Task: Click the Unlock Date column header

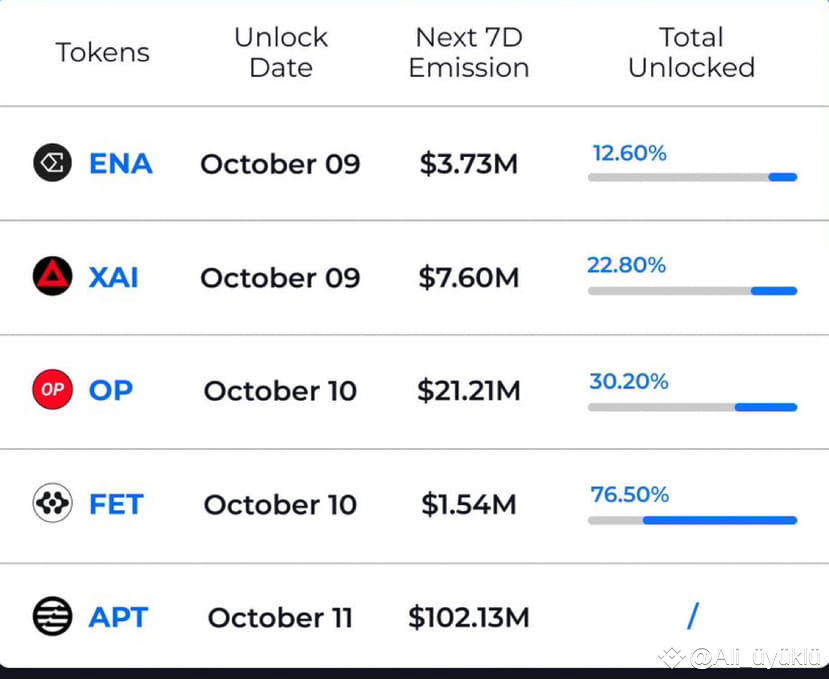Action: (280, 52)
